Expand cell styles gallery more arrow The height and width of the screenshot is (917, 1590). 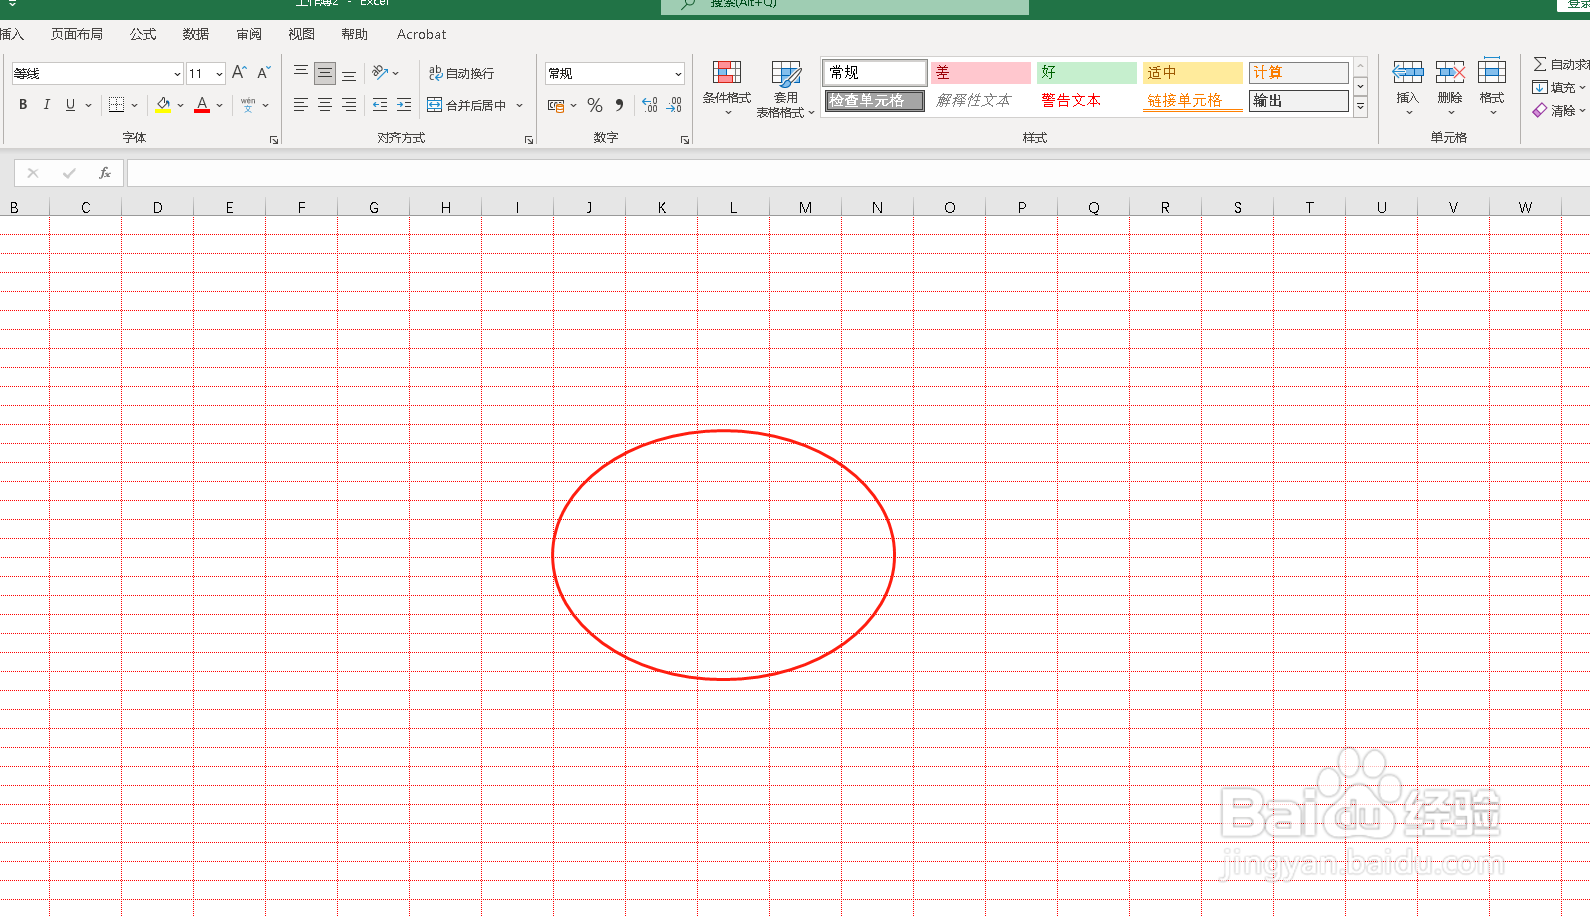(x=1360, y=107)
